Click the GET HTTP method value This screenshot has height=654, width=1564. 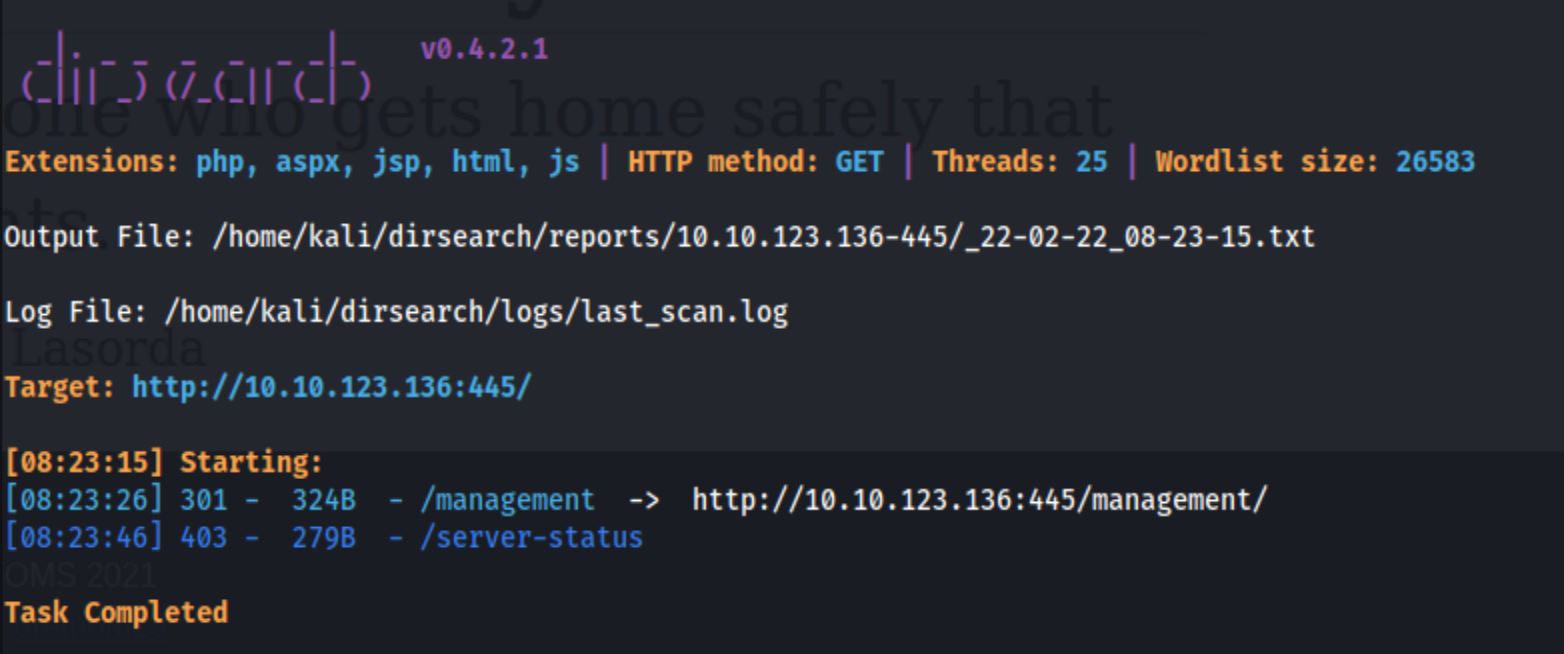pos(858,162)
